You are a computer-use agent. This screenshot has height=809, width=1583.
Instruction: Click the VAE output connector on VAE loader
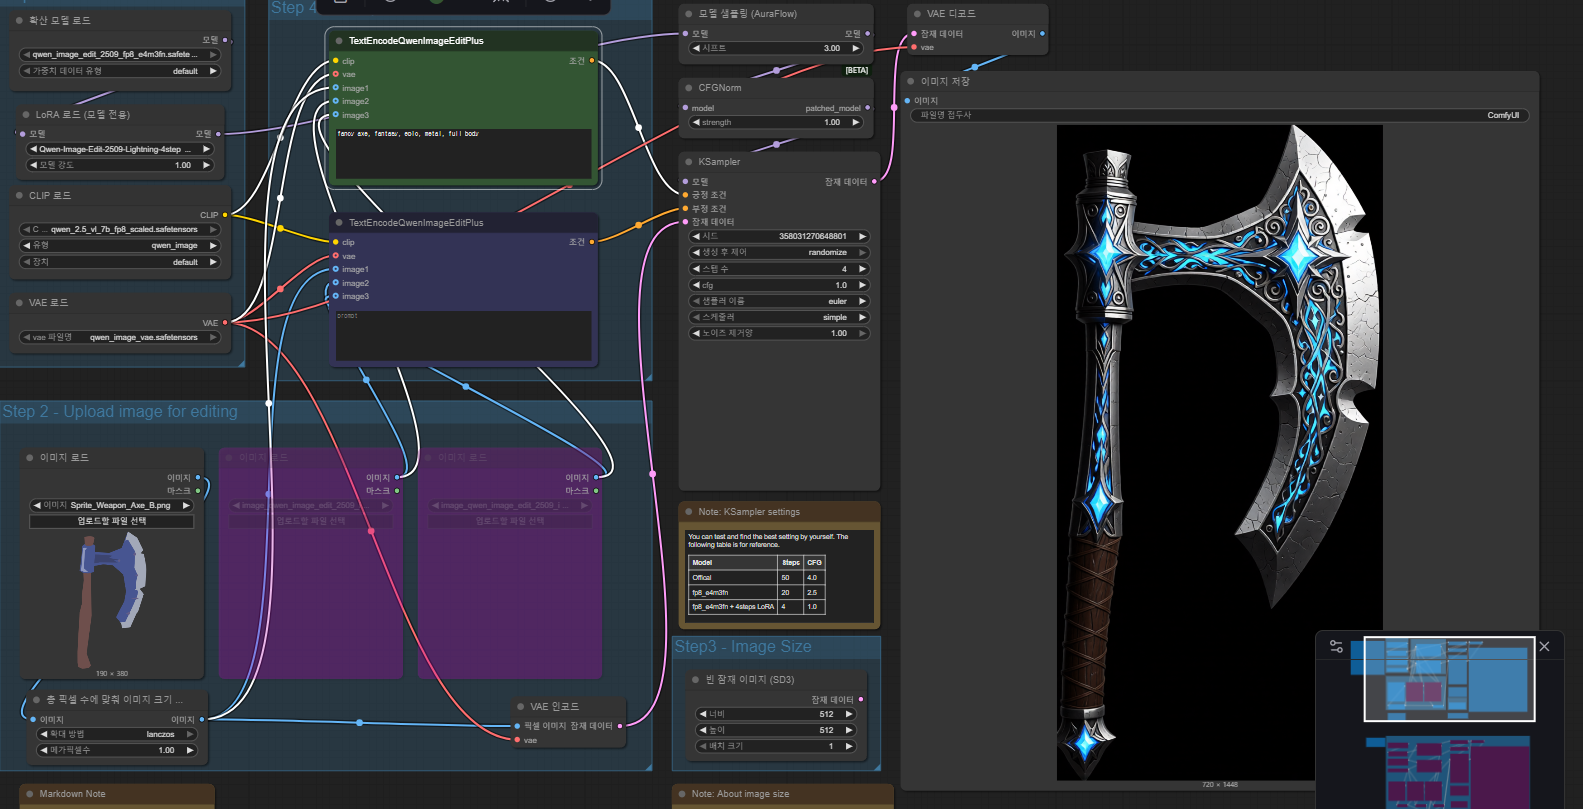coord(225,323)
